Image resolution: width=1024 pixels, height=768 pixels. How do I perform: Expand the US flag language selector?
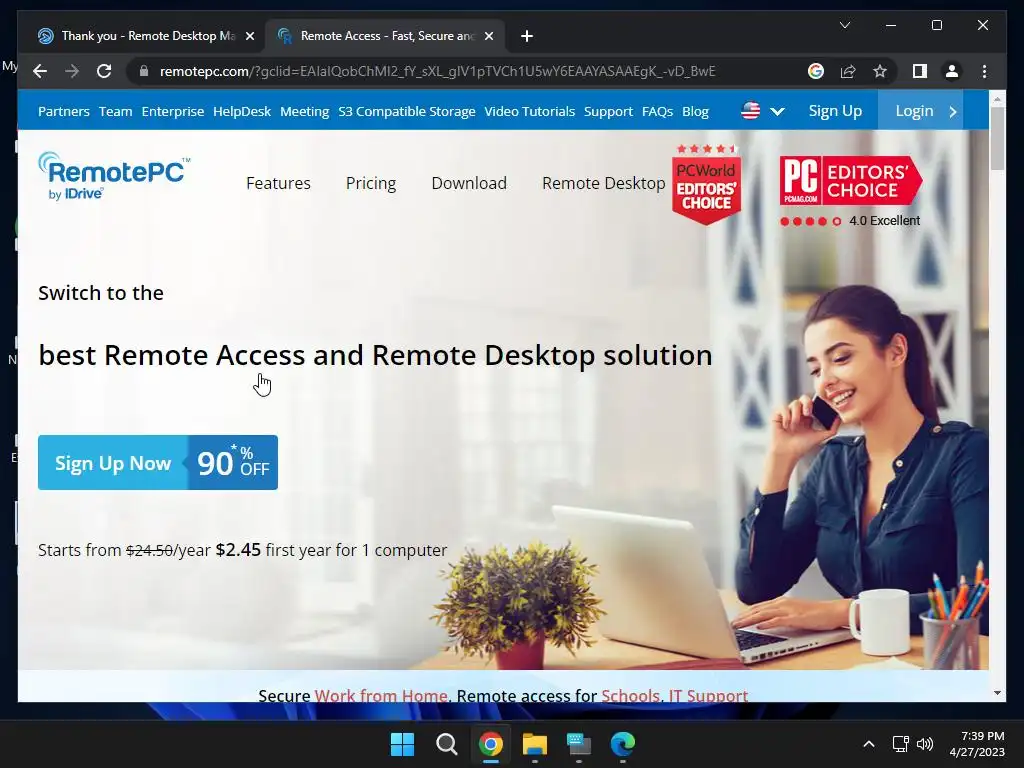click(x=762, y=111)
